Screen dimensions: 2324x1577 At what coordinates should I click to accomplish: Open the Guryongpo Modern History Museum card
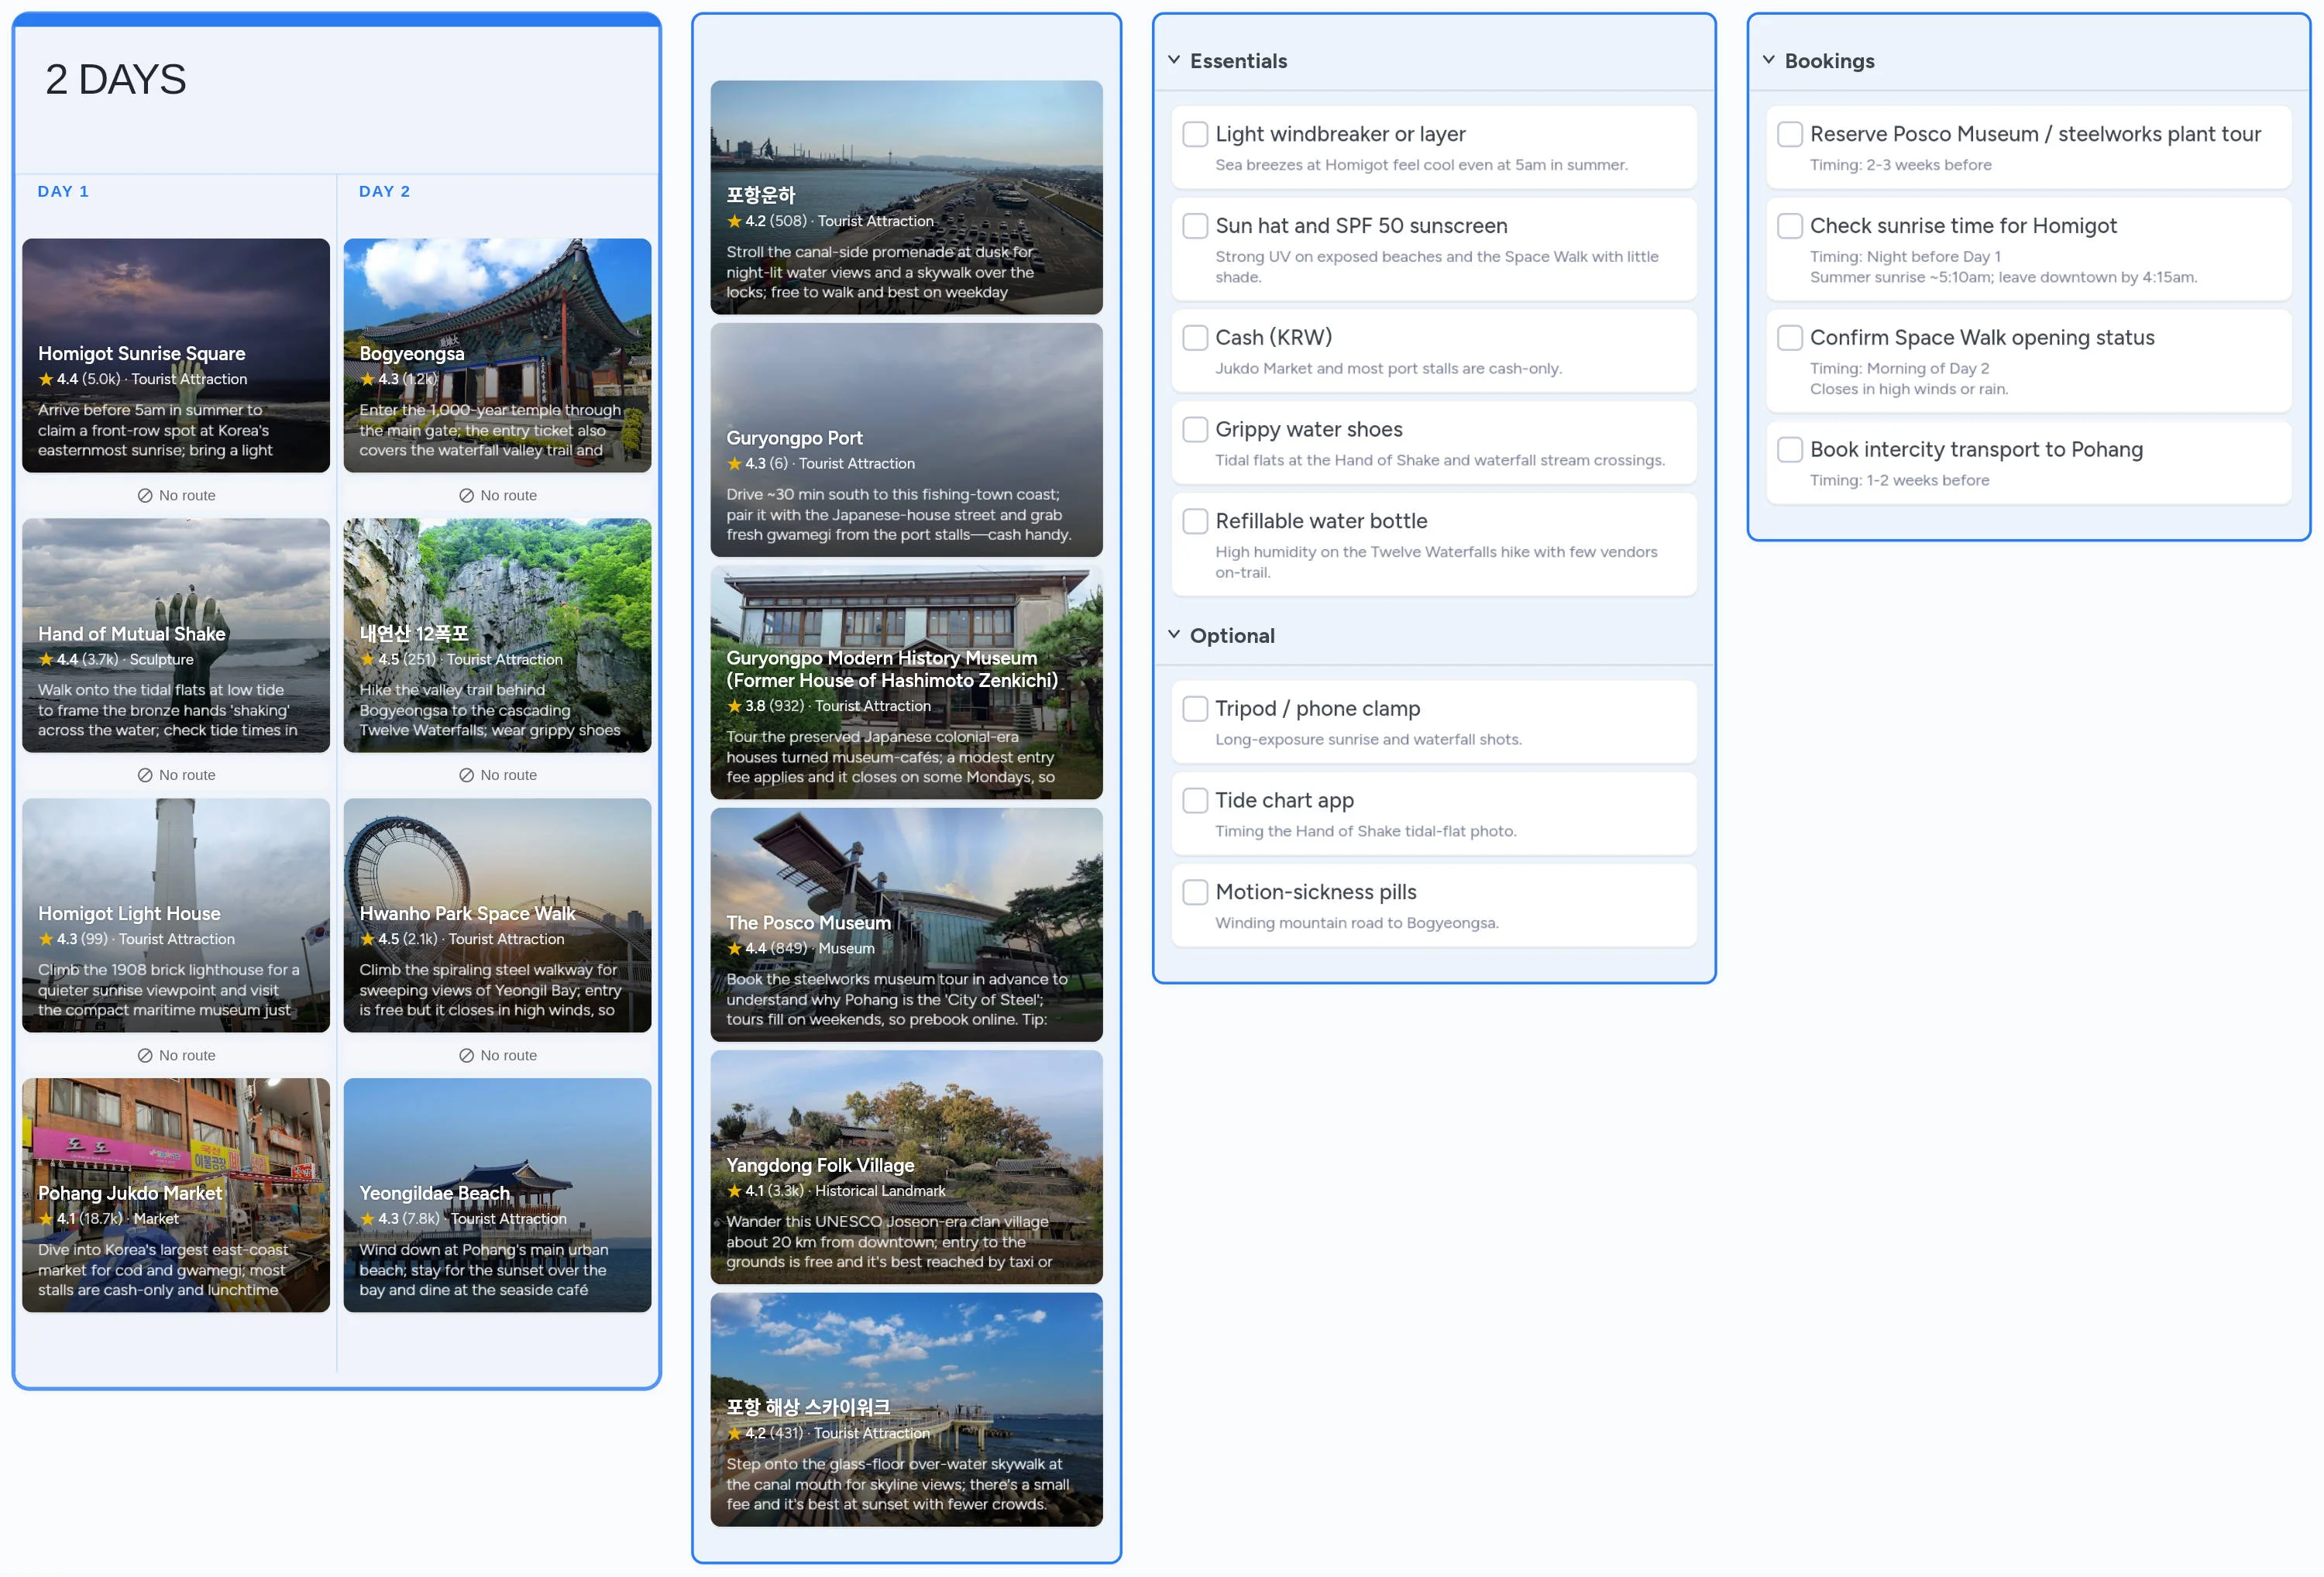click(x=906, y=682)
